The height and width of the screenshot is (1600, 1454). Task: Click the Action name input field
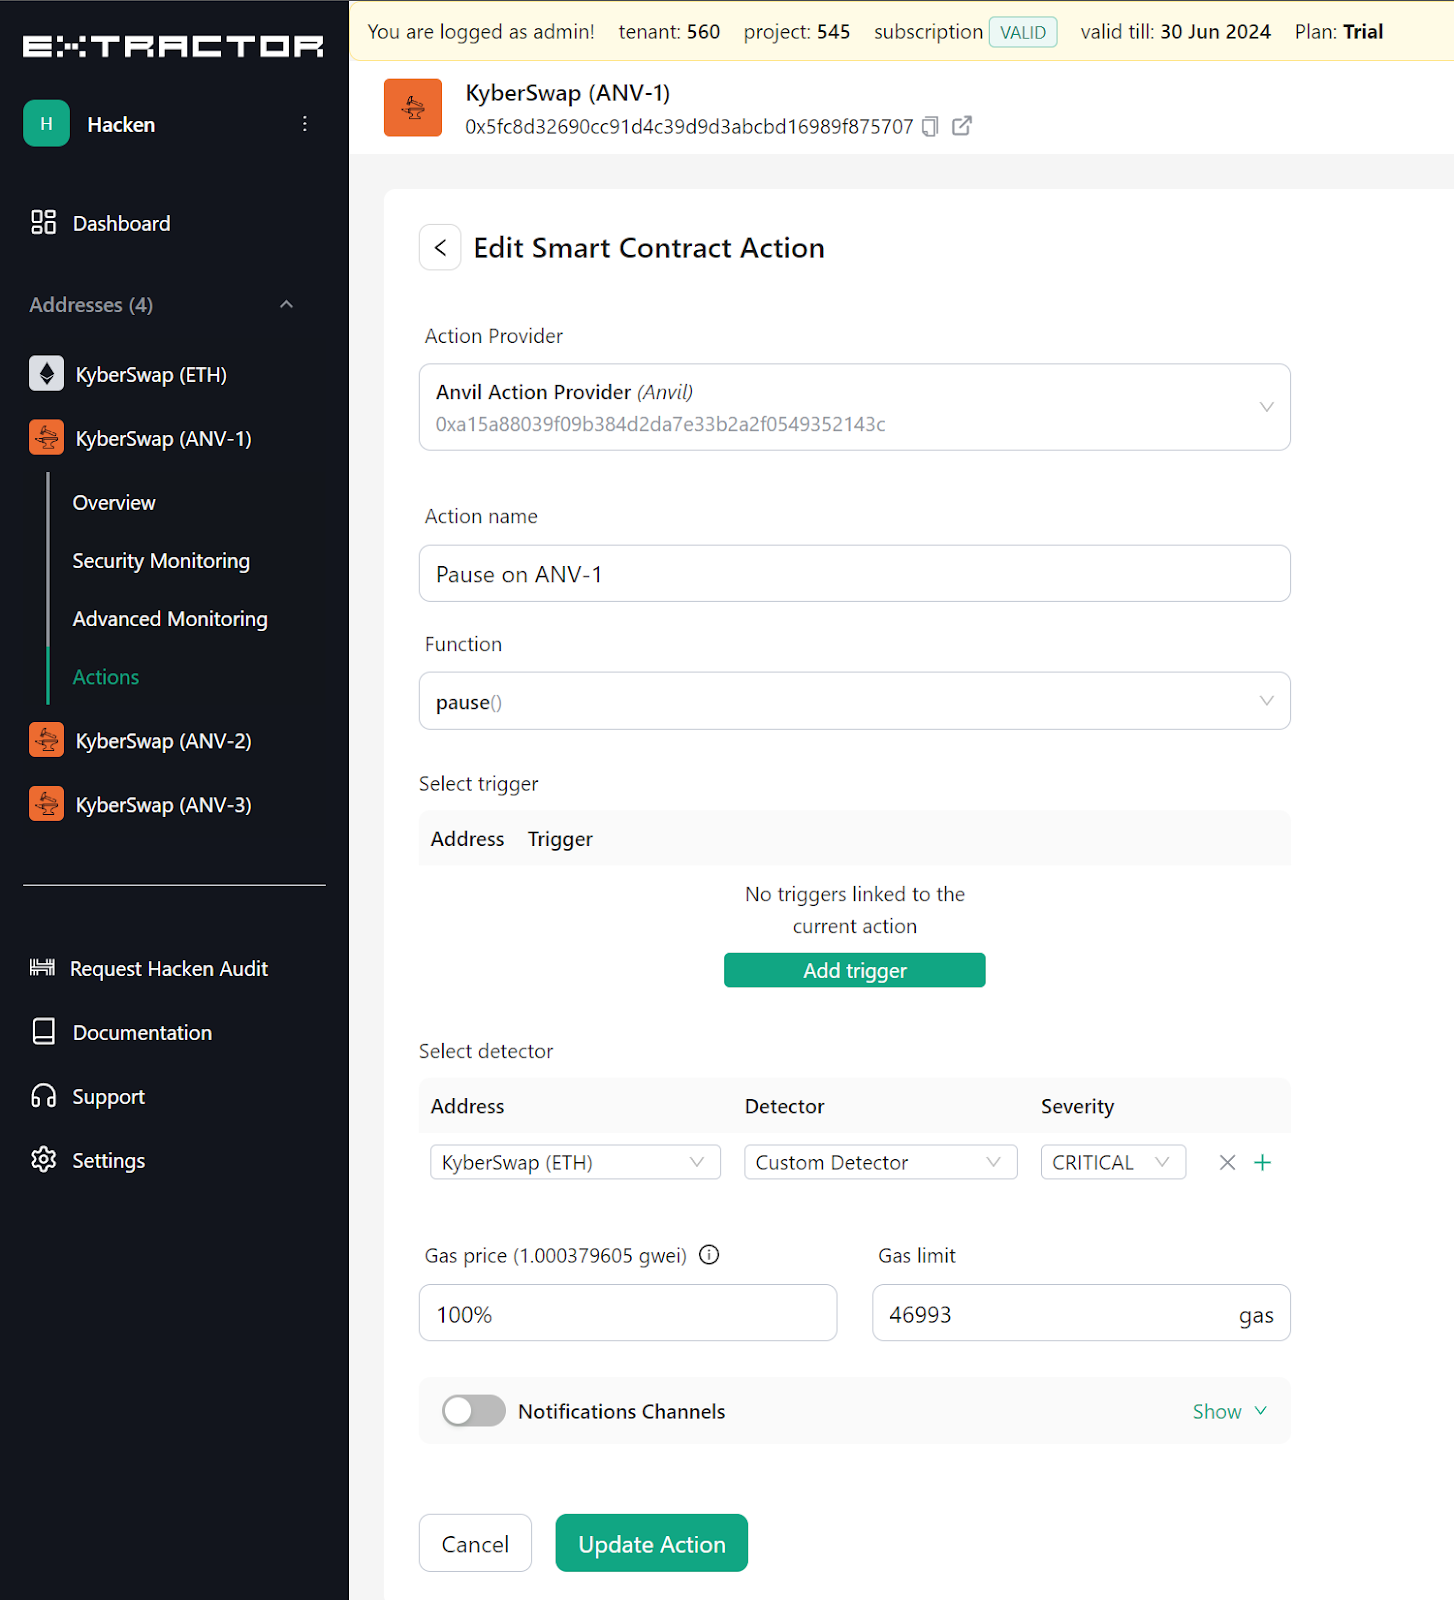point(855,573)
